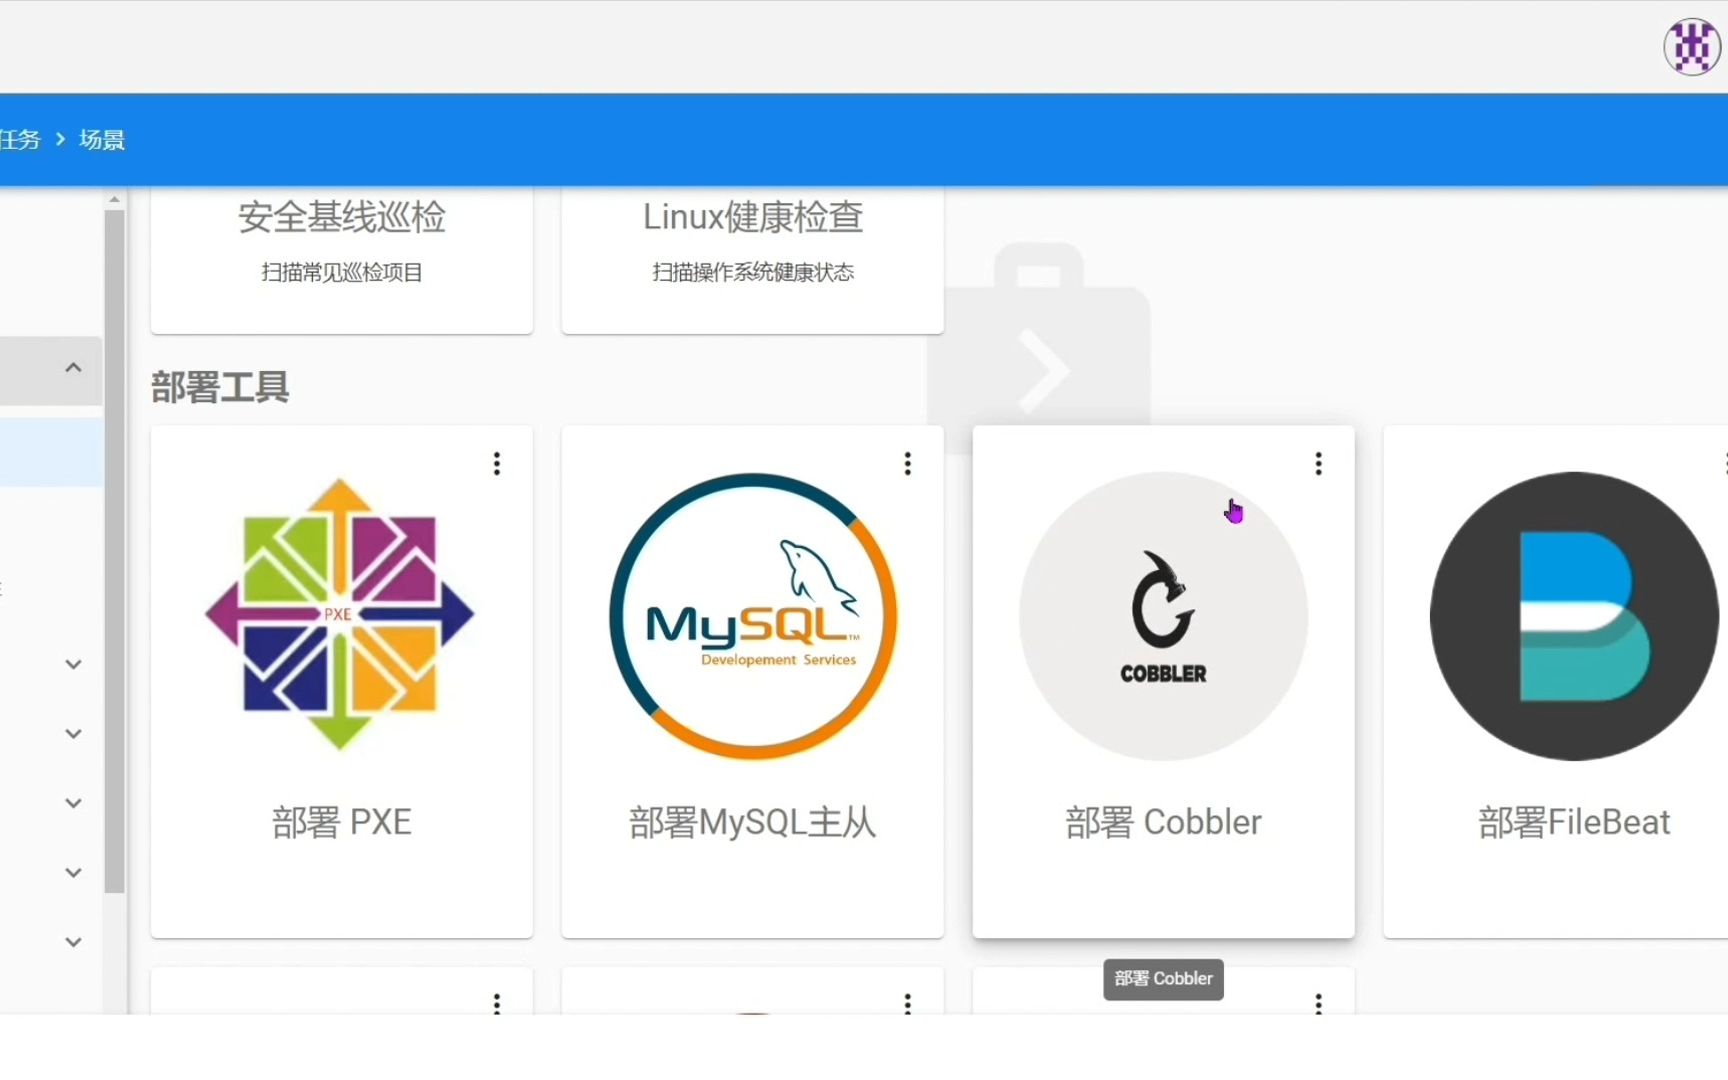Expand the last sidebar chevron item
The image size is (1728, 1080).
(x=73, y=941)
